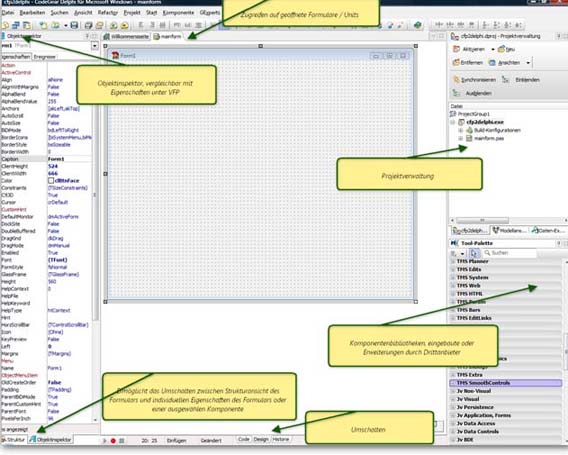Image resolution: width=568 pixels, height=455 pixels.
Task: Click the Einblenden tree icon
Action: point(505,80)
